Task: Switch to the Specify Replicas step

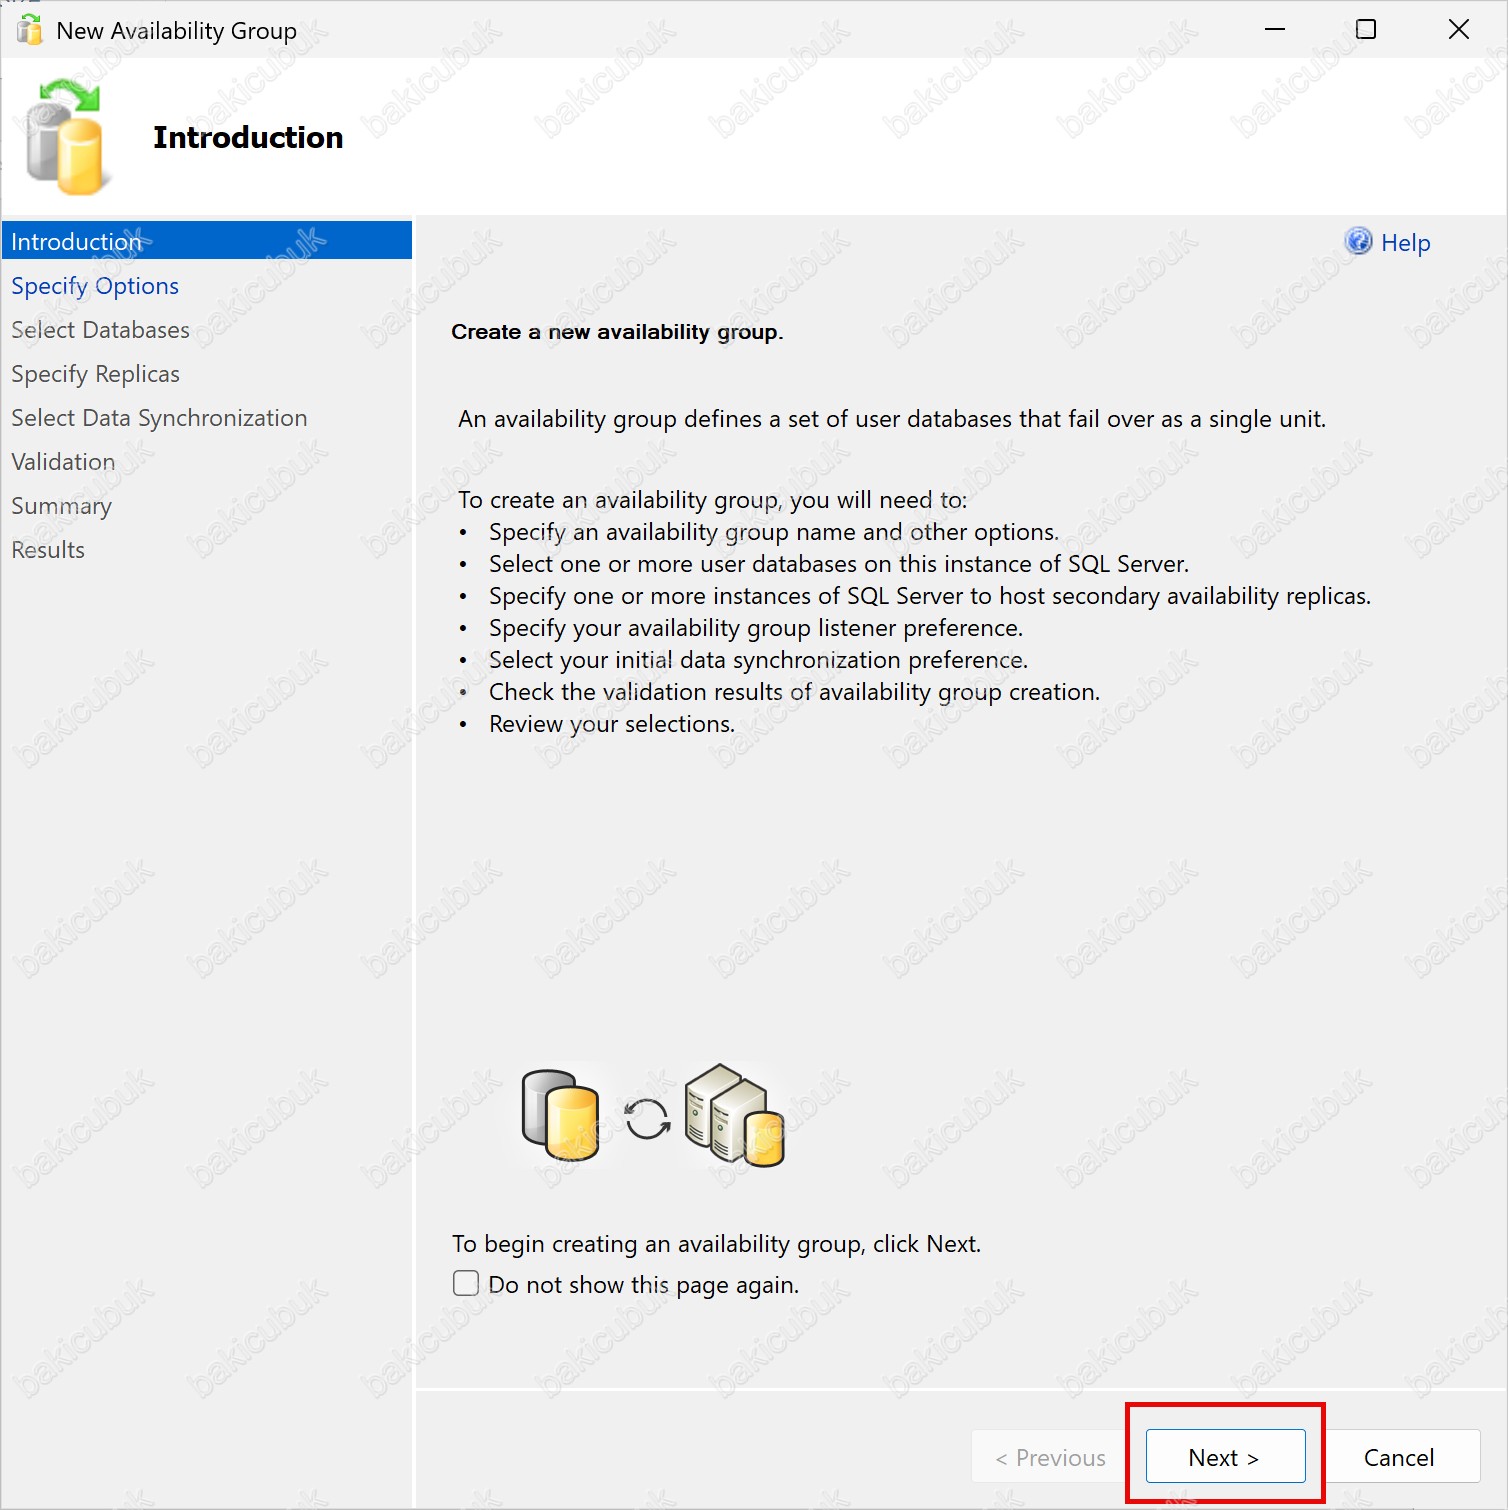Action: (x=95, y=374)
